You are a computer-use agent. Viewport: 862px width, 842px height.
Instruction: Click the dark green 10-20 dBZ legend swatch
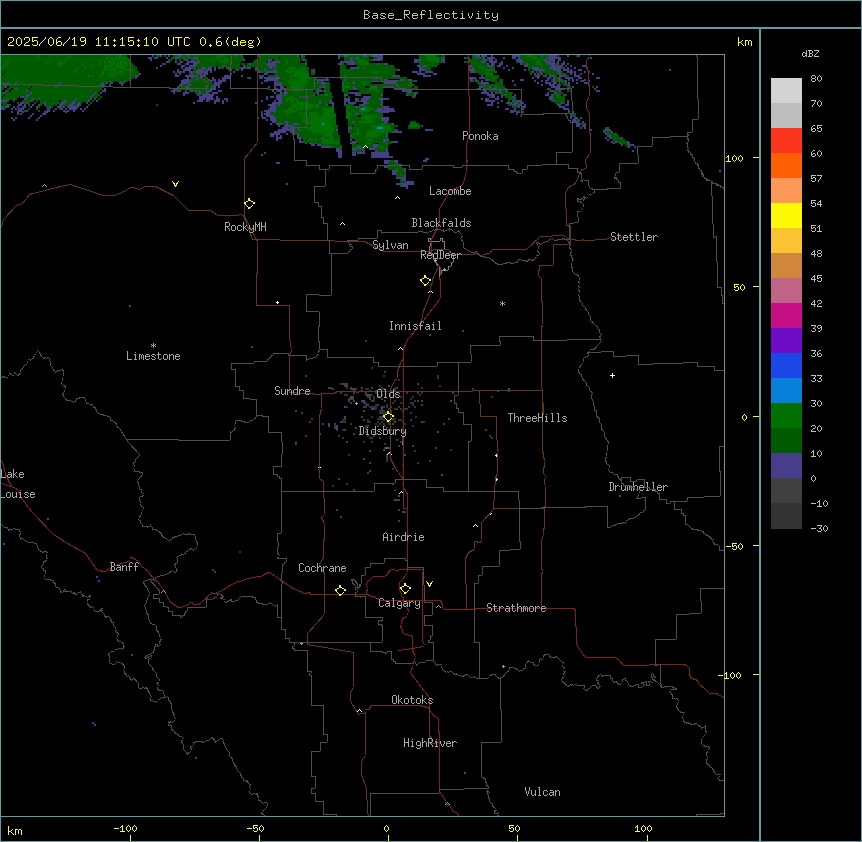[786, 441]
